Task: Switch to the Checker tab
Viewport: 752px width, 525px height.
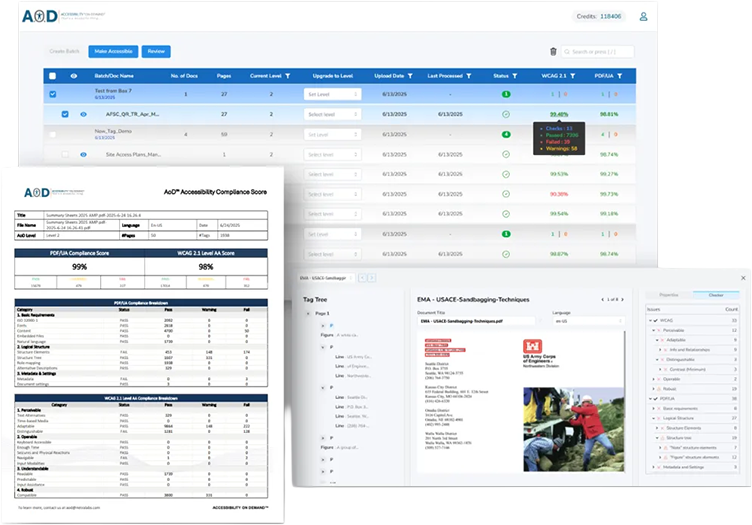Action: click(x=716, y=295)
